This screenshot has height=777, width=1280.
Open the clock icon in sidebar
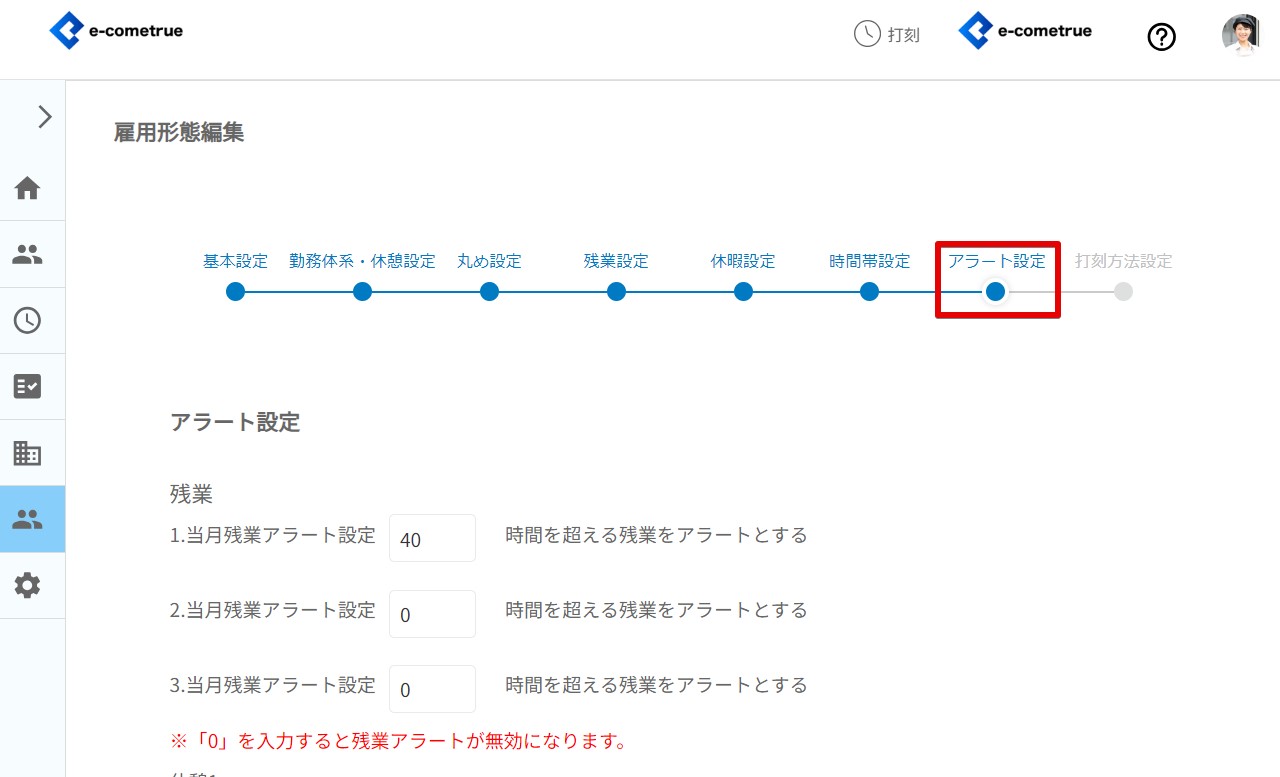point(27,321)
